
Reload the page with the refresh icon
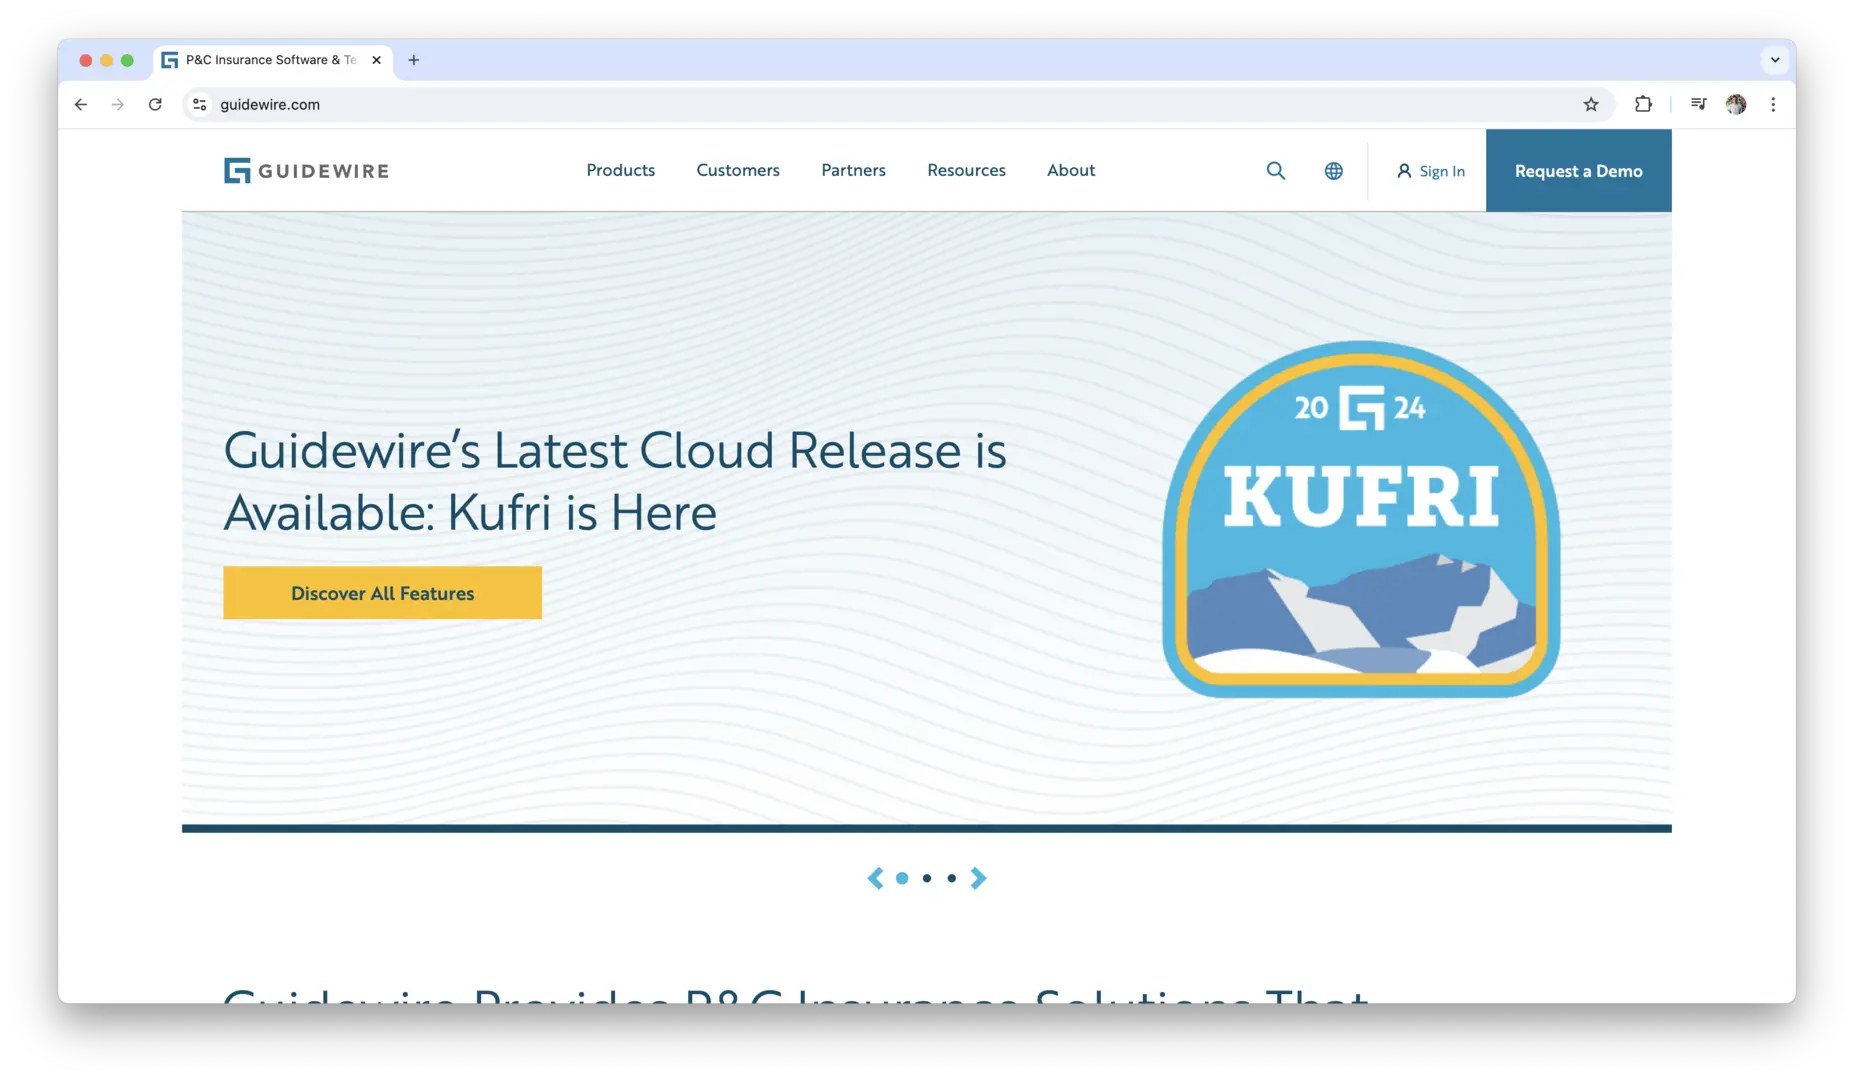click(155, 104)
